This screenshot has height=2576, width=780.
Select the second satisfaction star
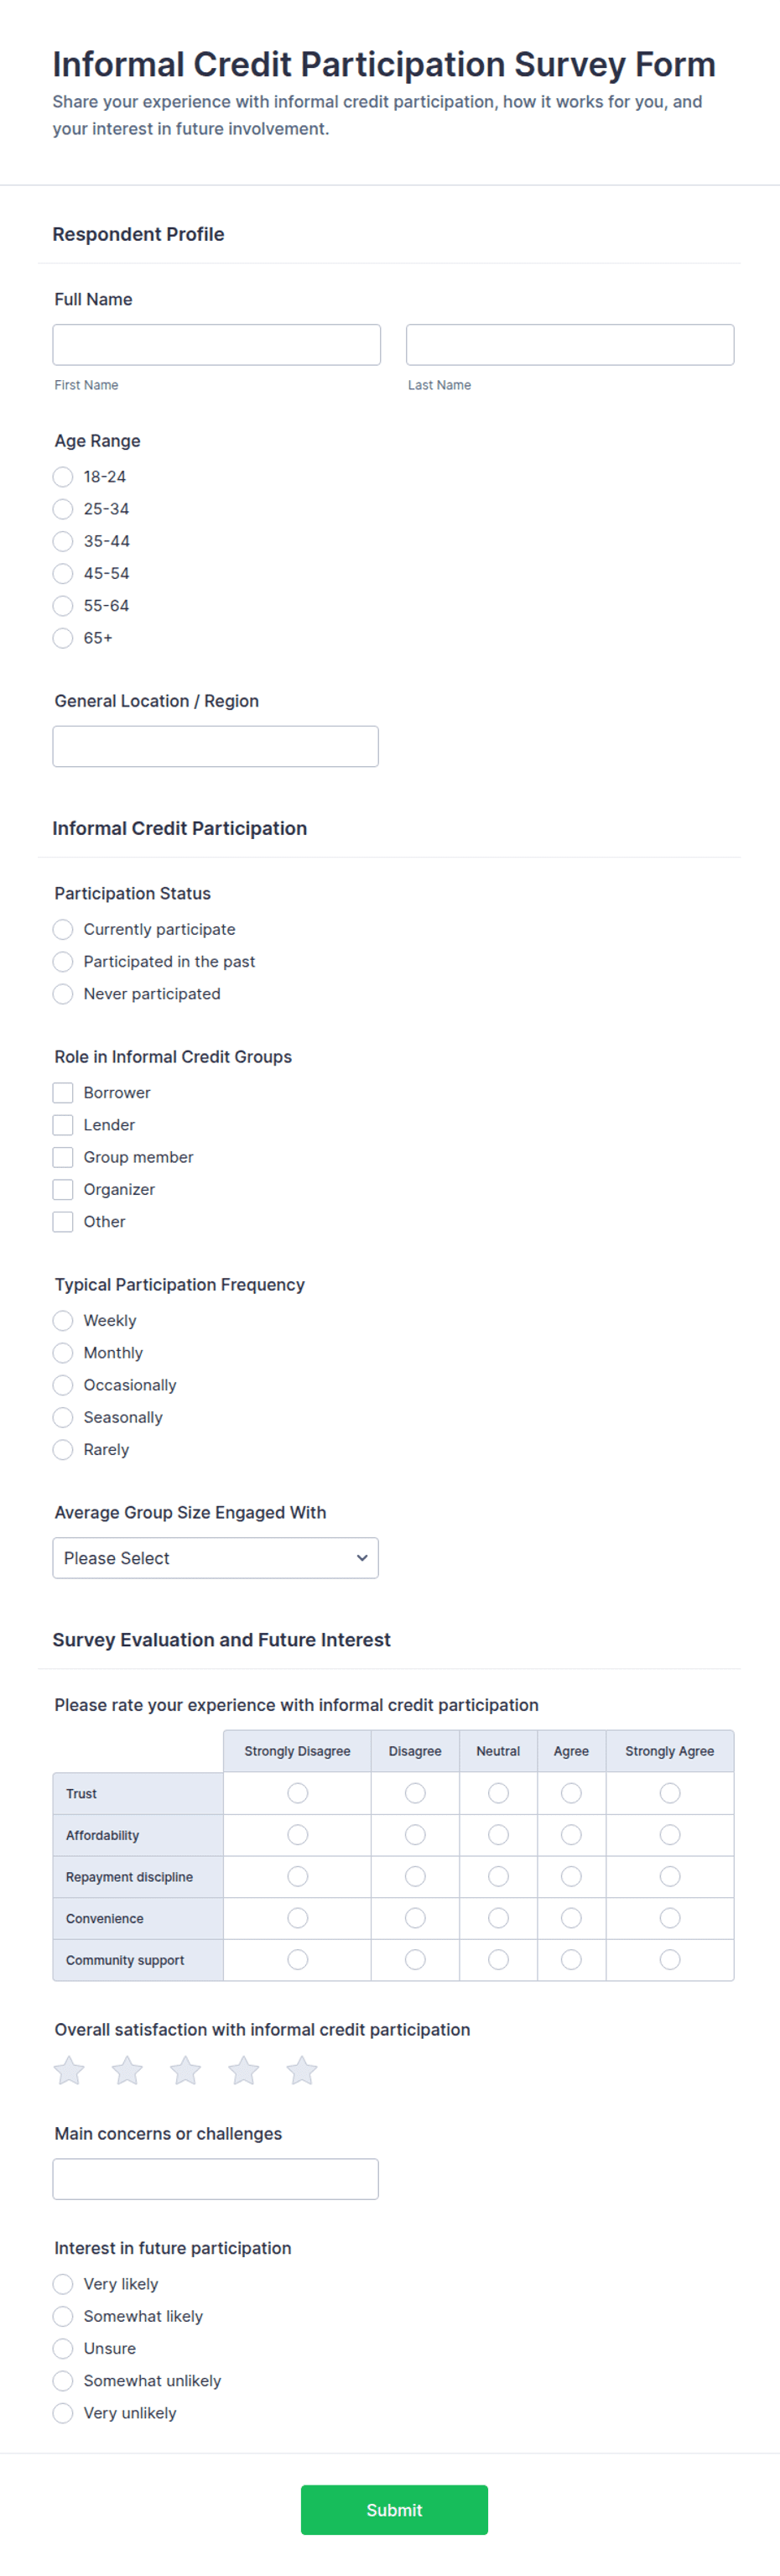point(127,2070)
